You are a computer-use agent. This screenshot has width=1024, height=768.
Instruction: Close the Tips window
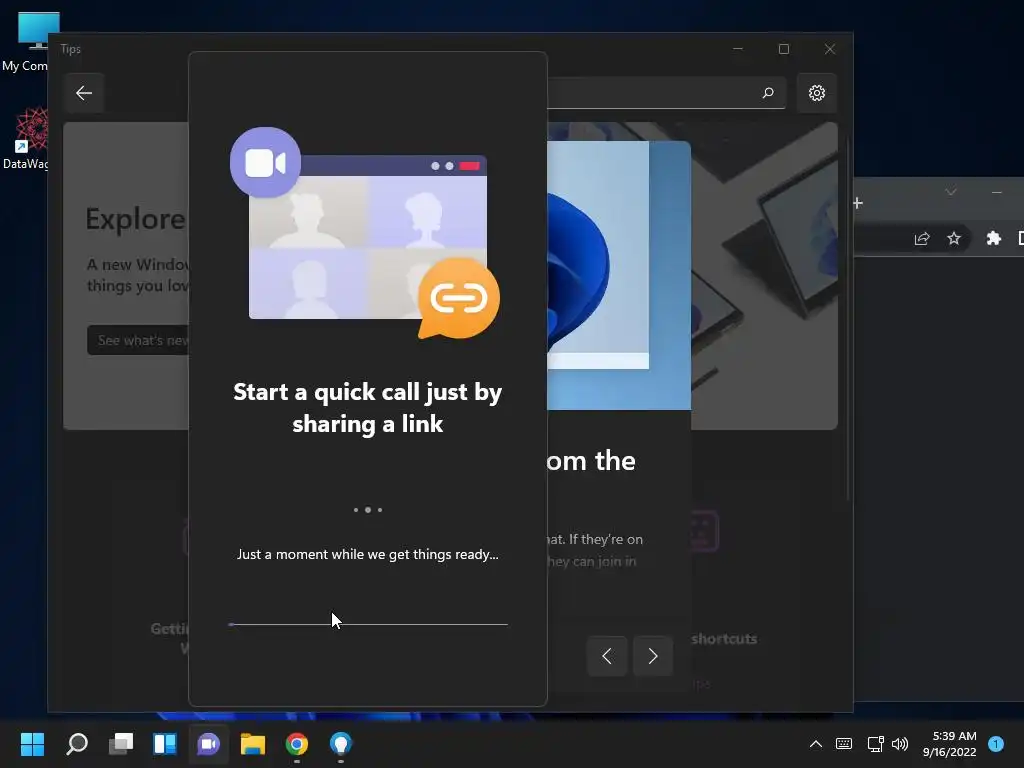pos(829,49)
